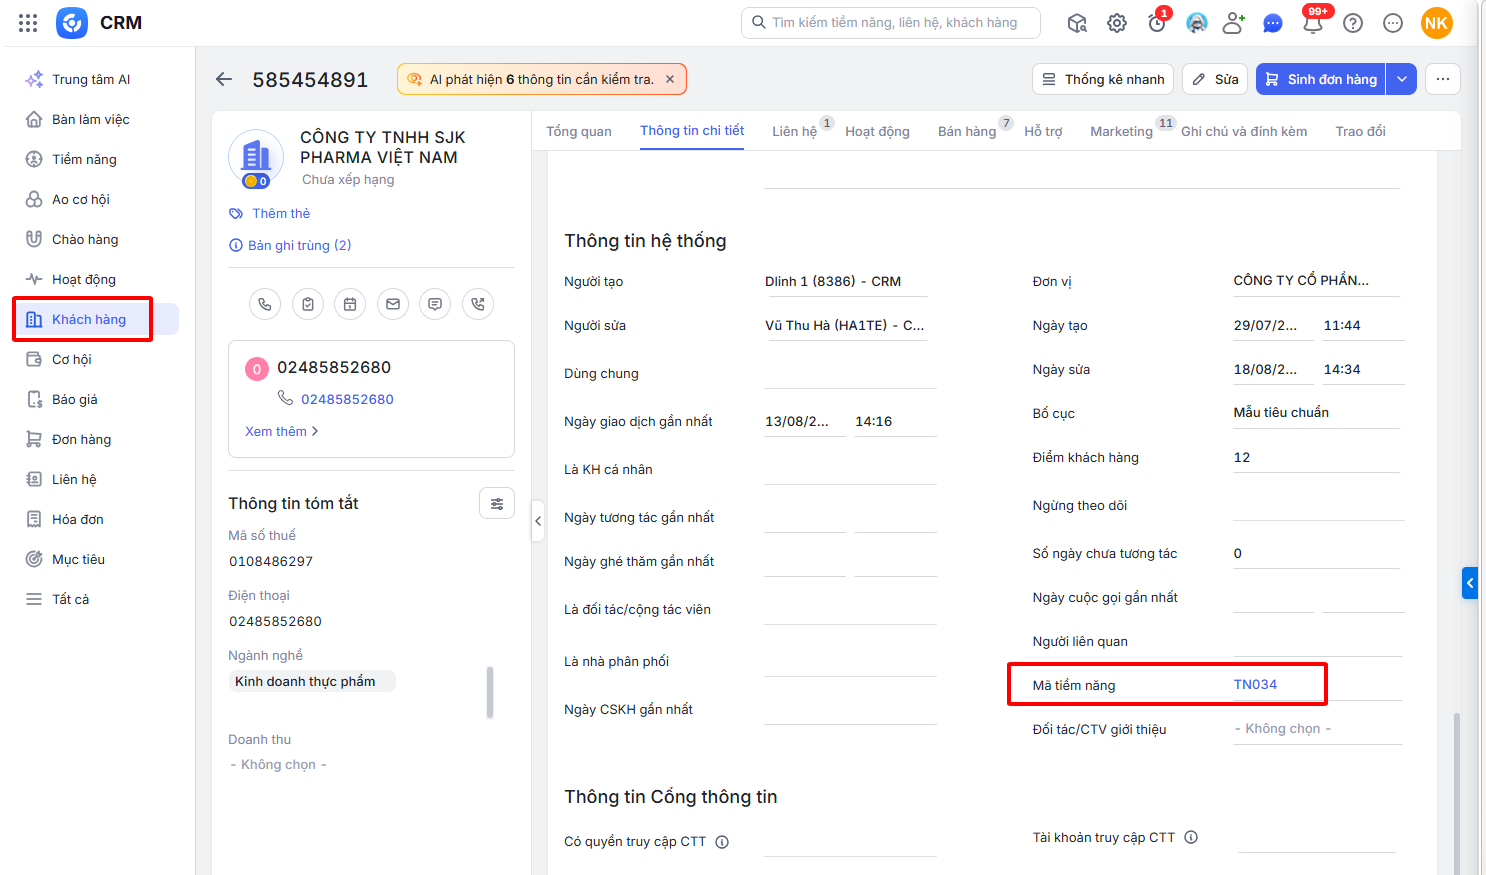This screenshot has height=875, width=1486.
Task: Open Đối tác/CTV giới thiệu dropdown
Action: coord(1317,729)
